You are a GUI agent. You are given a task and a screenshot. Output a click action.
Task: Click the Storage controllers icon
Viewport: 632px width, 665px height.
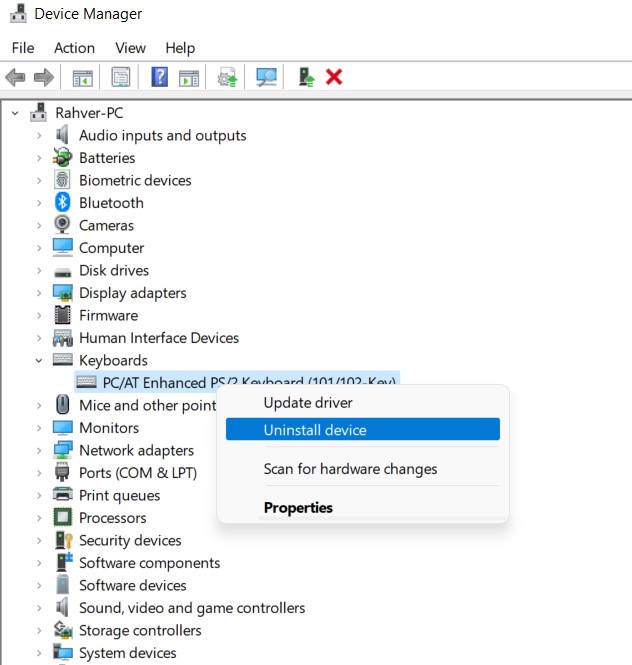pos(63,630)
